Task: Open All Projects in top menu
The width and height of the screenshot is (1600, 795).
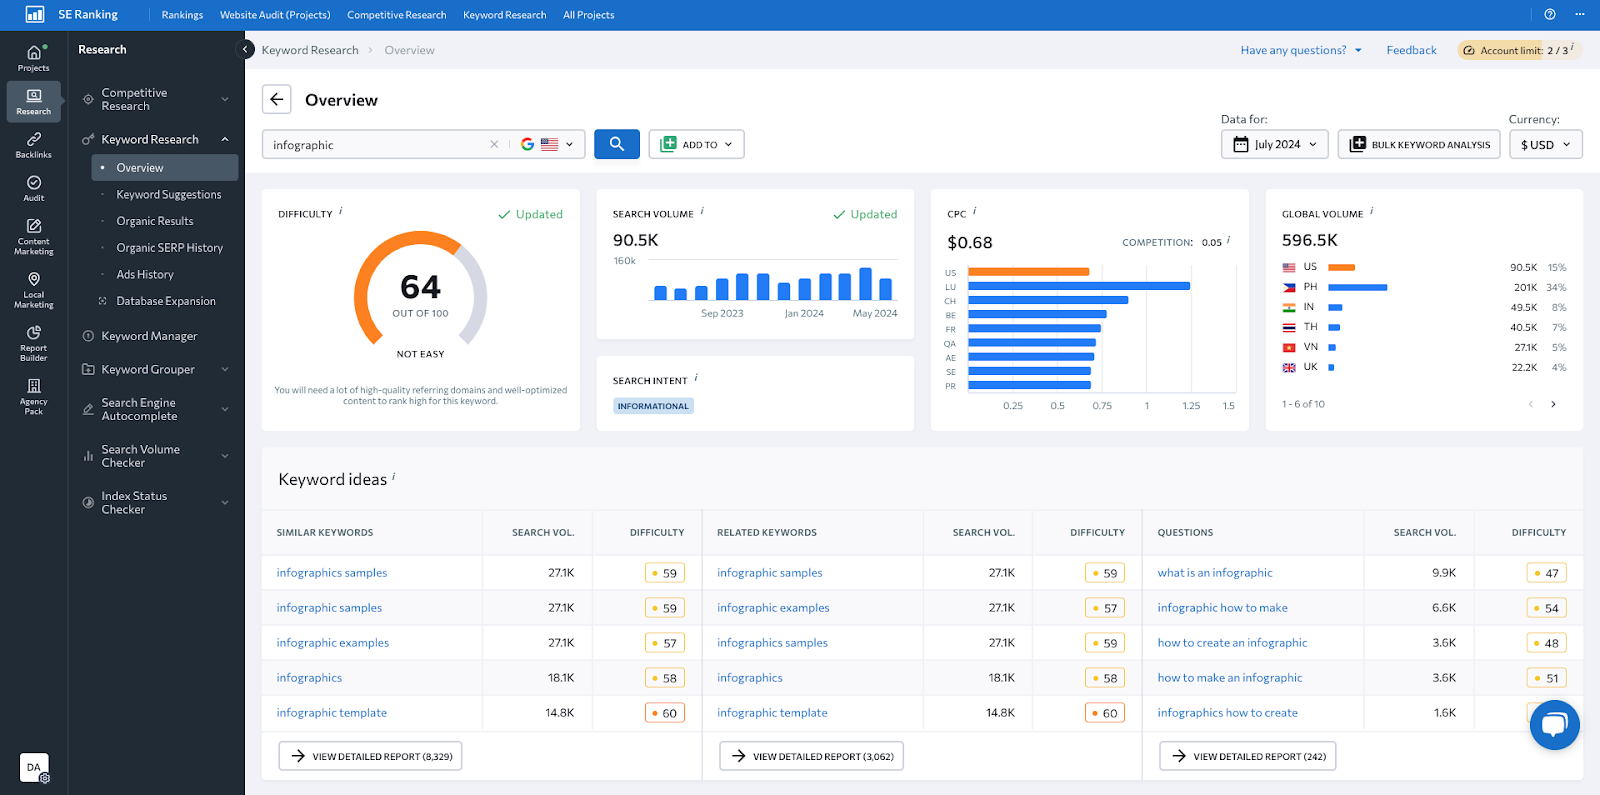Action: point(588,15)
